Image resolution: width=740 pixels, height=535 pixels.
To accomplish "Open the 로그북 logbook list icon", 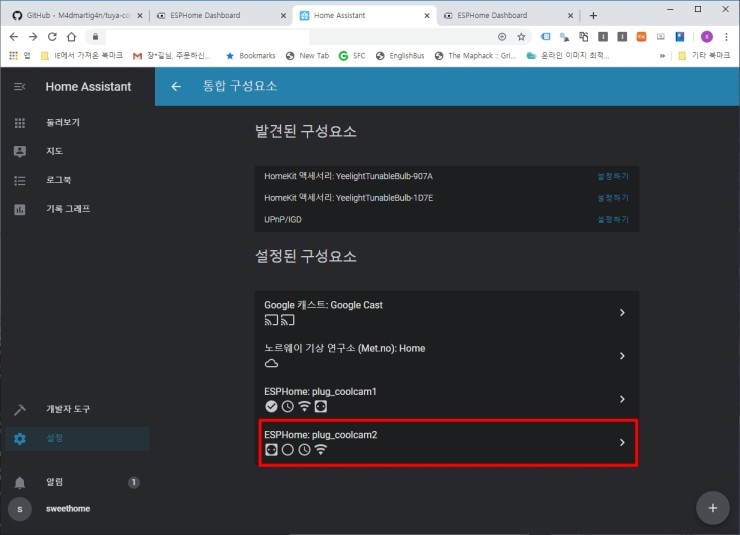I will pyautogui.click(x=20, y=180).
